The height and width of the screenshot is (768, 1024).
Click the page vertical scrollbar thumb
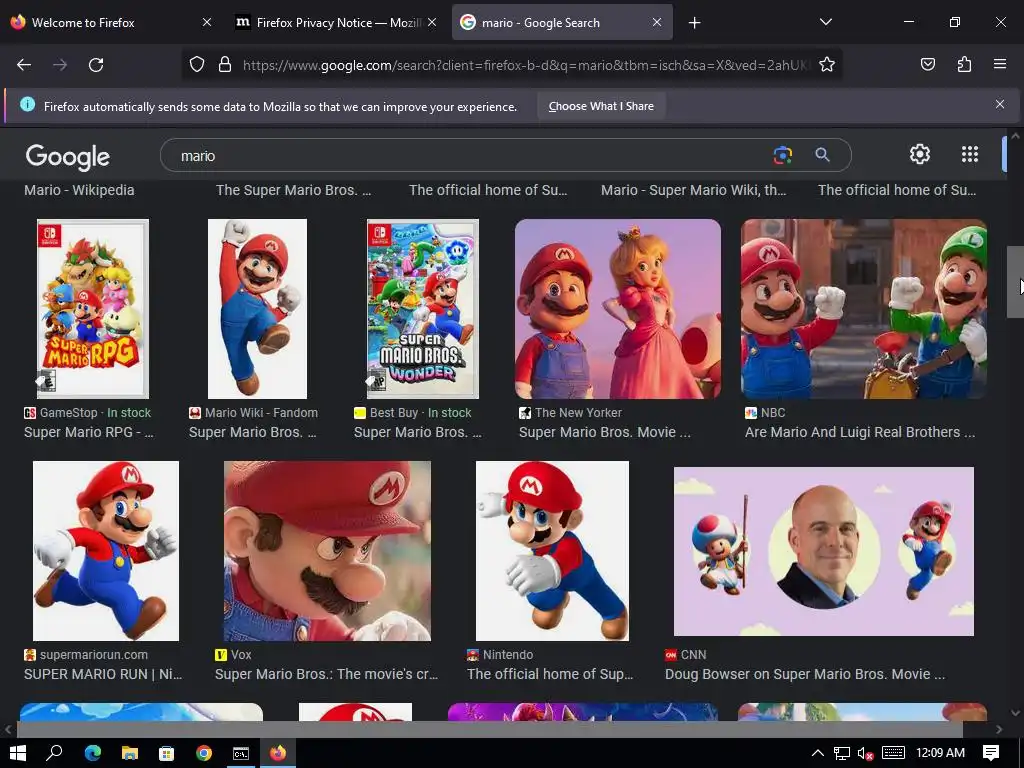[1015, 282]
